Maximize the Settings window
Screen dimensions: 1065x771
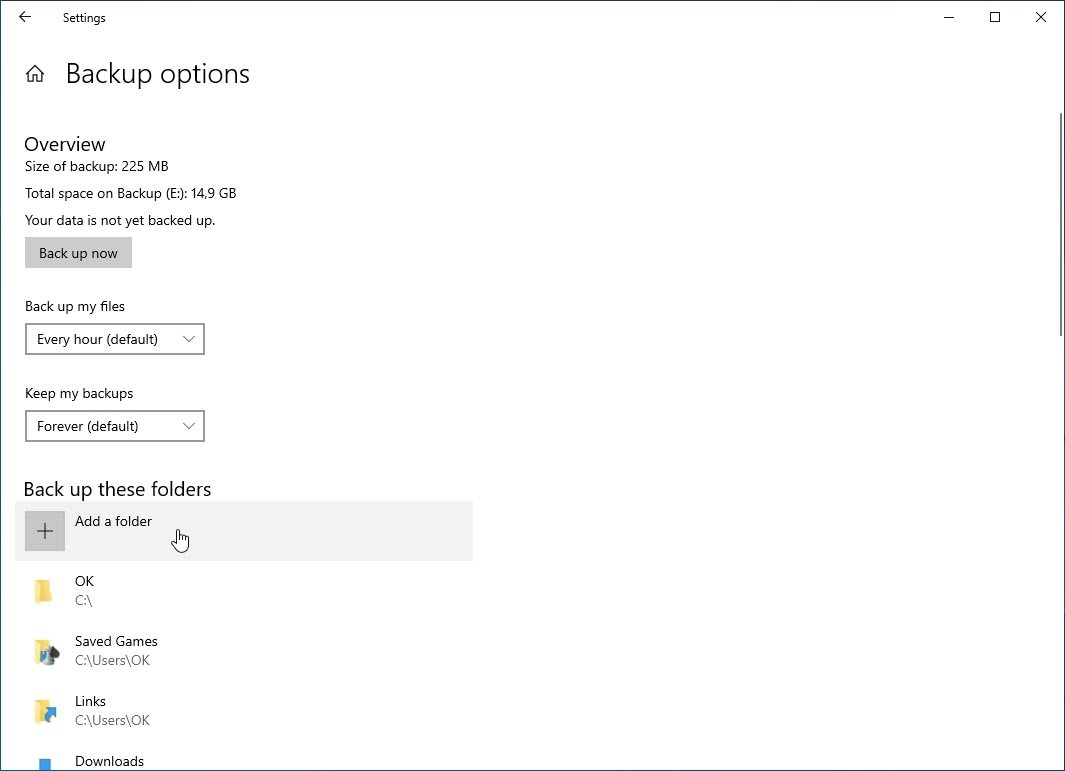coord(995,17)
